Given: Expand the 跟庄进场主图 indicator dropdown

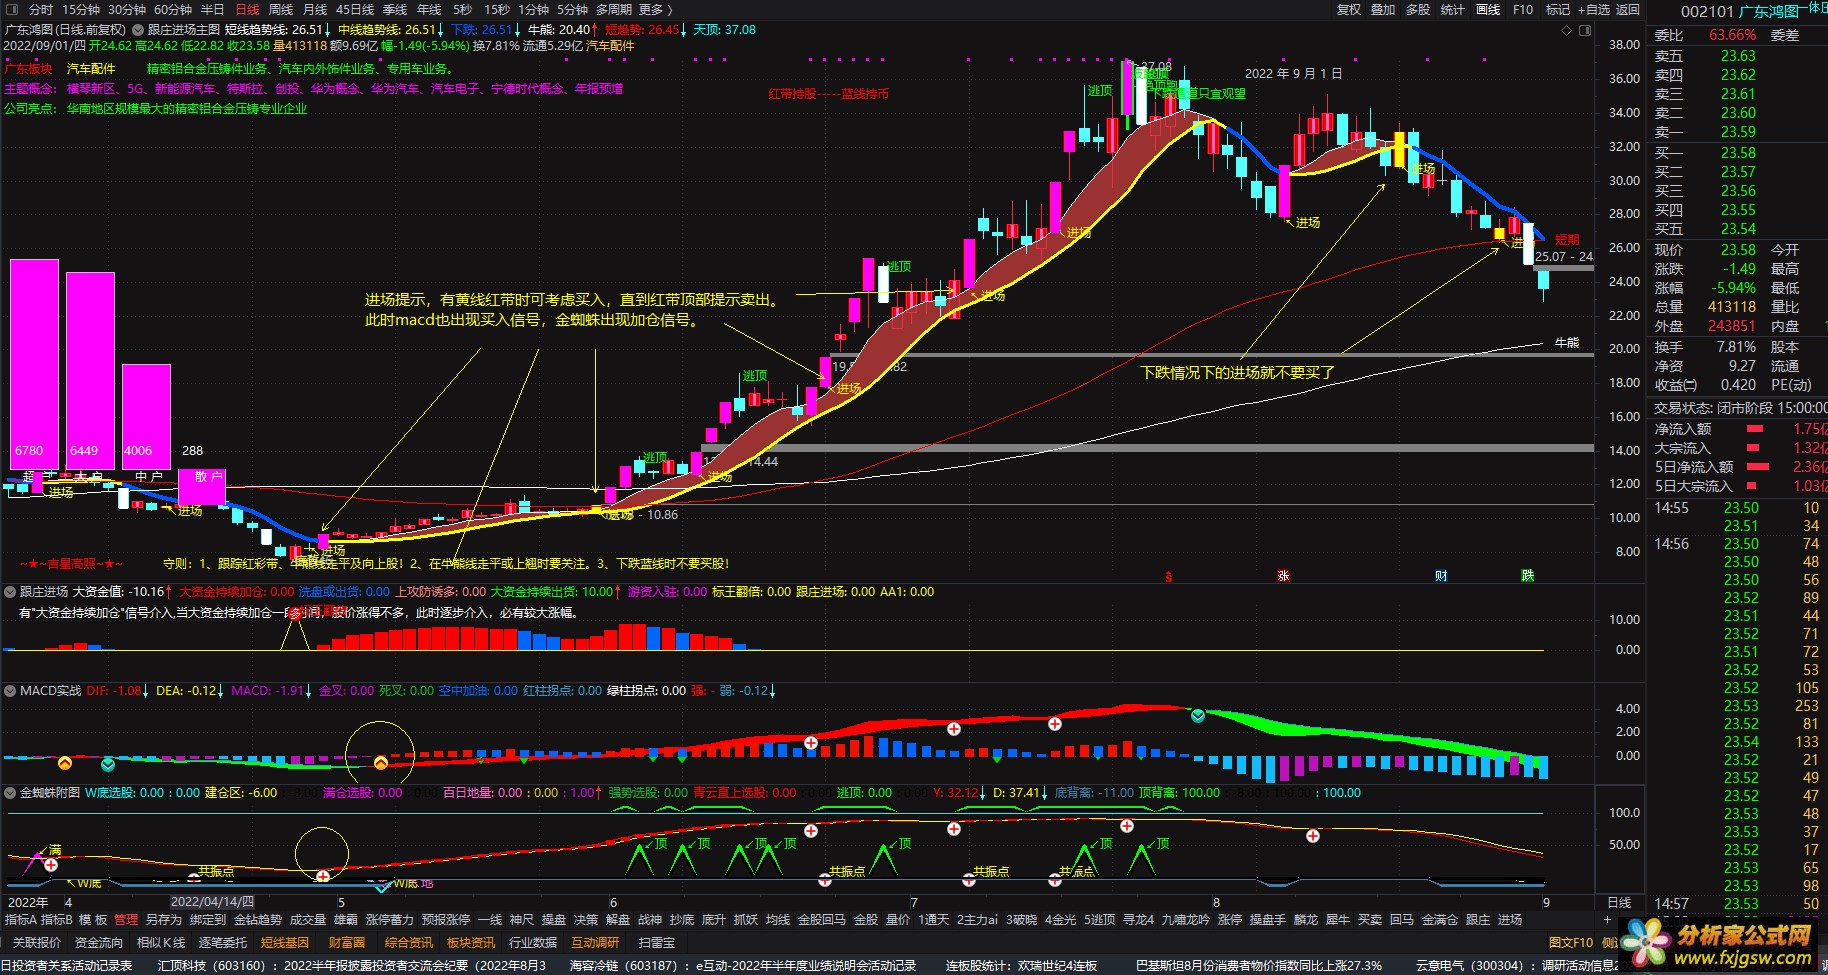Looking at the screenshot, I should coord(138,30).
